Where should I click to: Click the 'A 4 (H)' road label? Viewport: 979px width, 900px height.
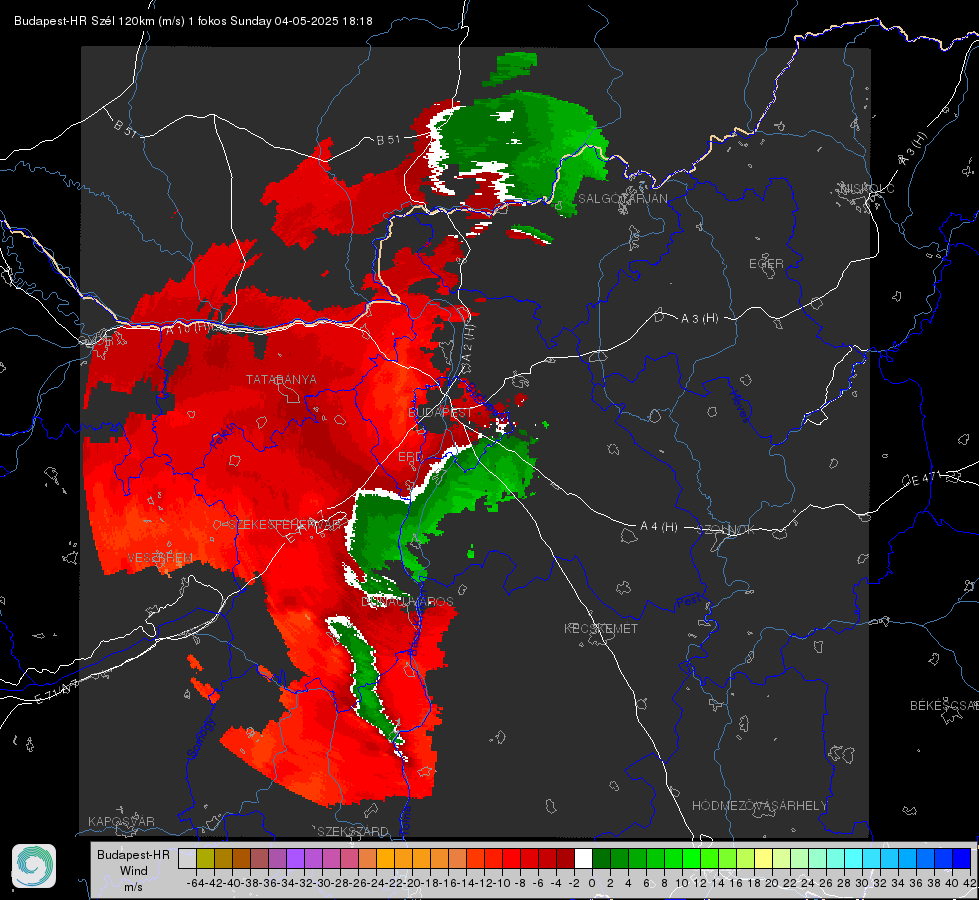click(x=659, y=527)
